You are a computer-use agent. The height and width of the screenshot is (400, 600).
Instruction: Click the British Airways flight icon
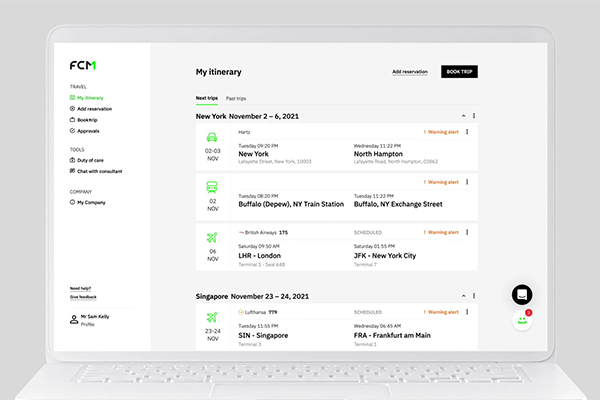212,238
